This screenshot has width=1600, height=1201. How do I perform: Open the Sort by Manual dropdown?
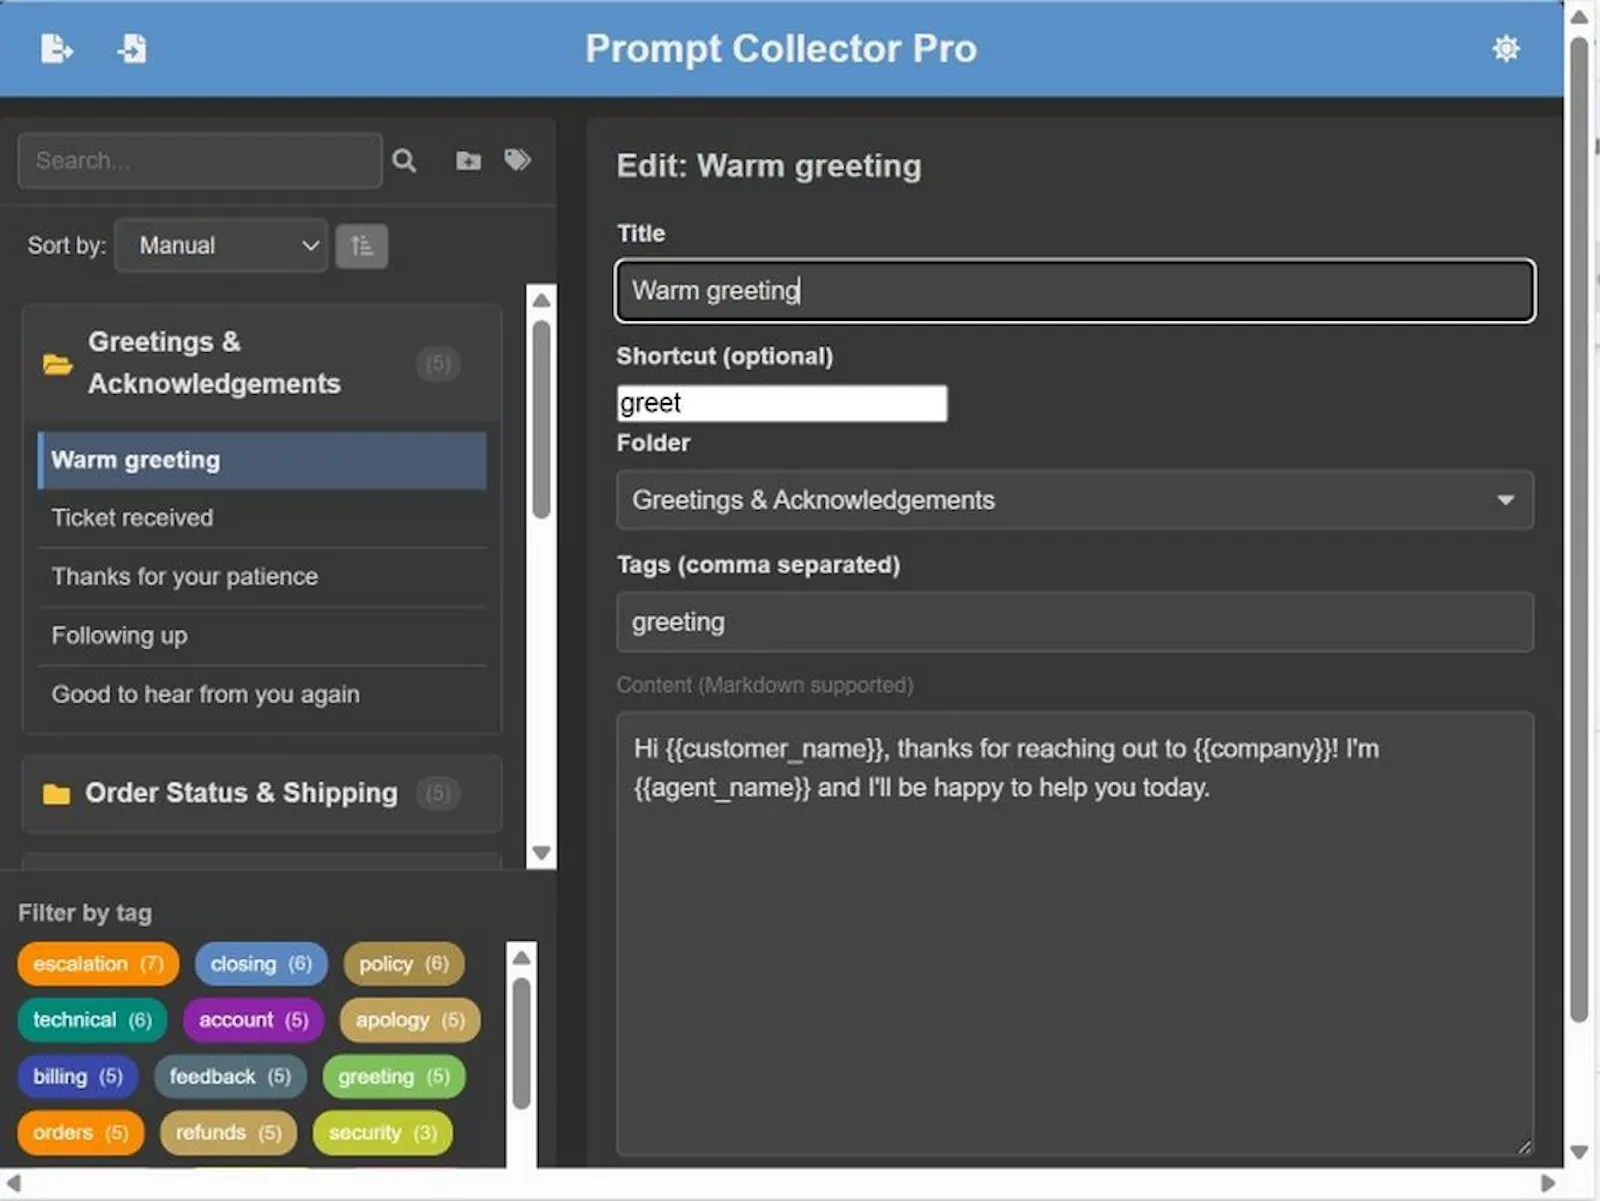click(221, 245)
